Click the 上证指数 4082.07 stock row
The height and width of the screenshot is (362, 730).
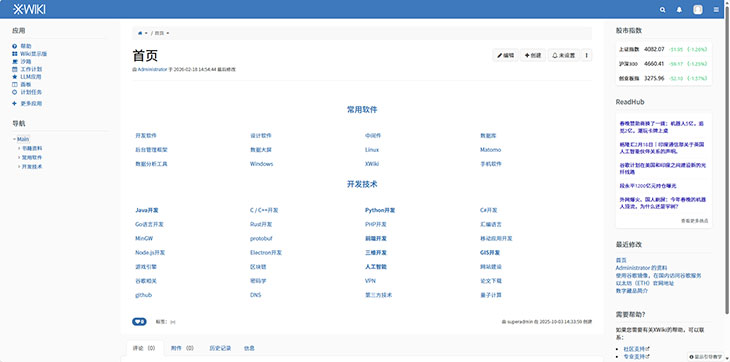pos(663,49)
